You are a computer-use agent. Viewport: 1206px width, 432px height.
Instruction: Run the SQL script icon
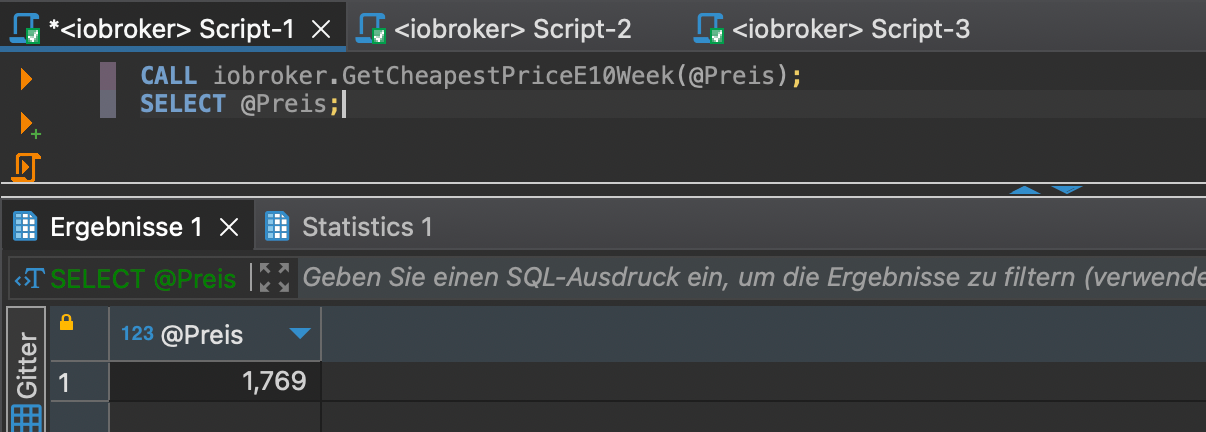[x=26, y=166]
